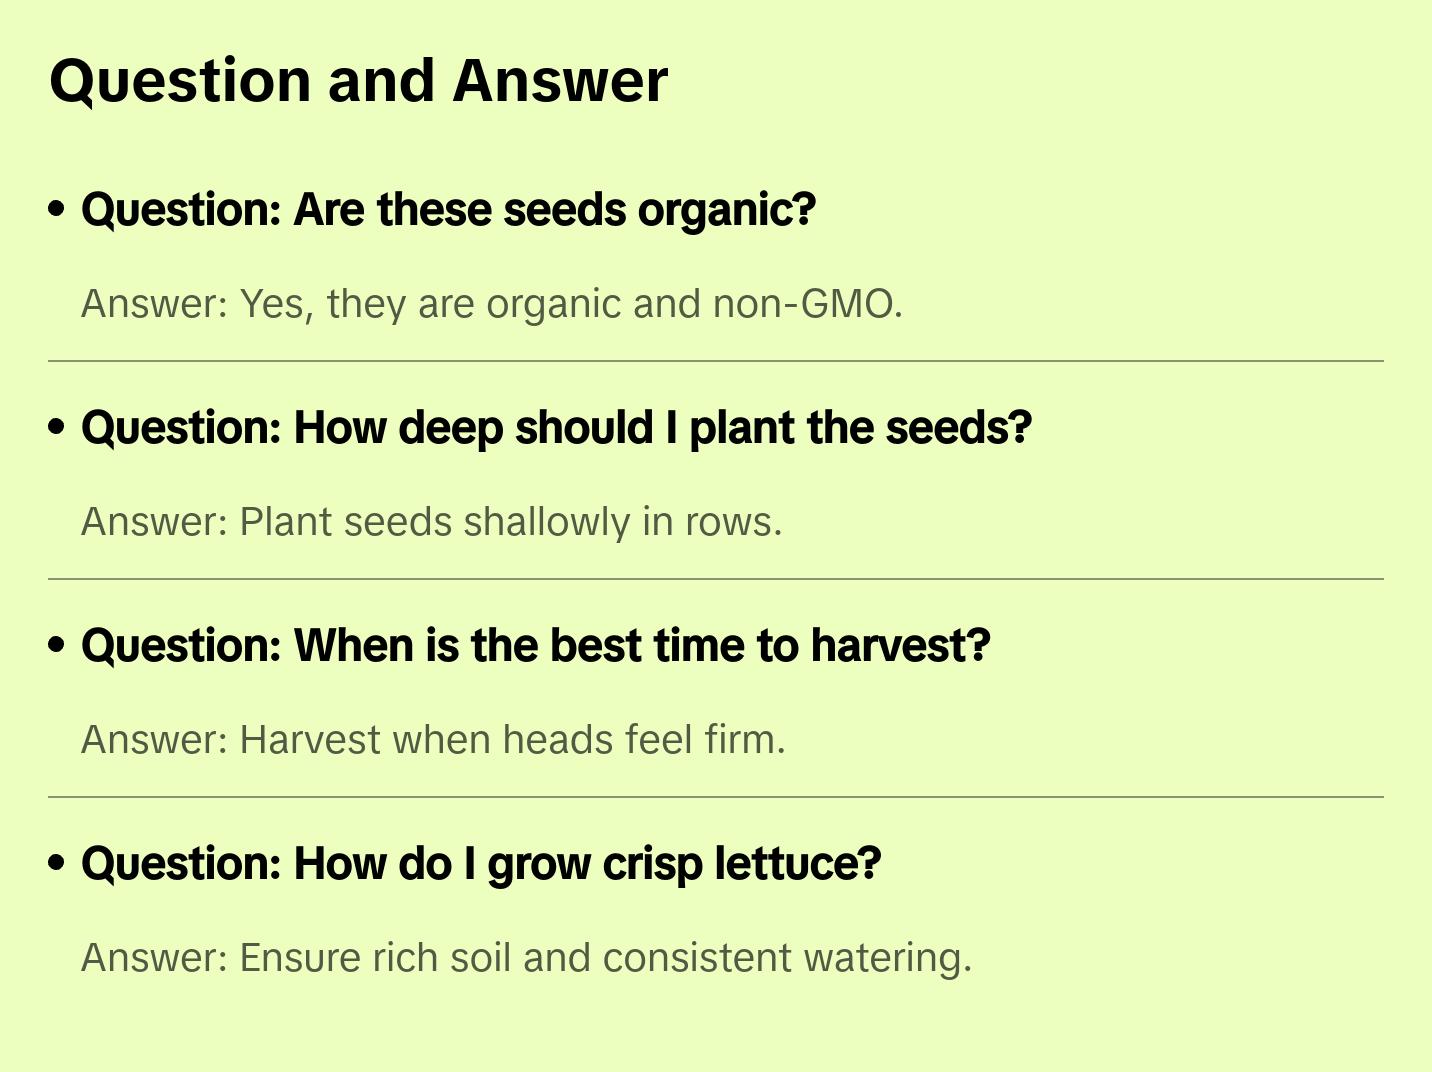The height and width of the screenshot is (1072, 1432).
Task: Click the bullet beside the crisp lettuce question
Action: tap(57, 863)
